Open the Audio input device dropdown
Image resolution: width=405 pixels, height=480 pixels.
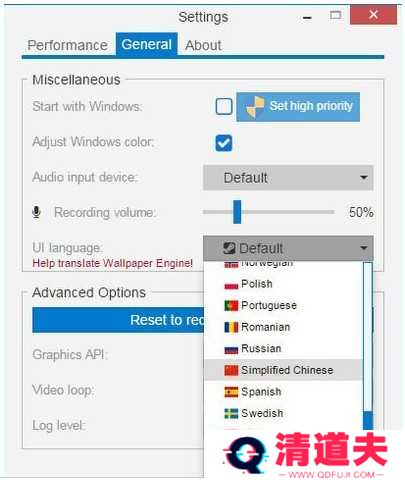tap(288, 178)
